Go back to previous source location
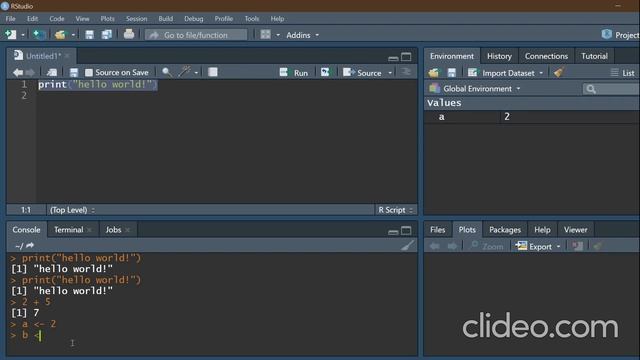 18,73
